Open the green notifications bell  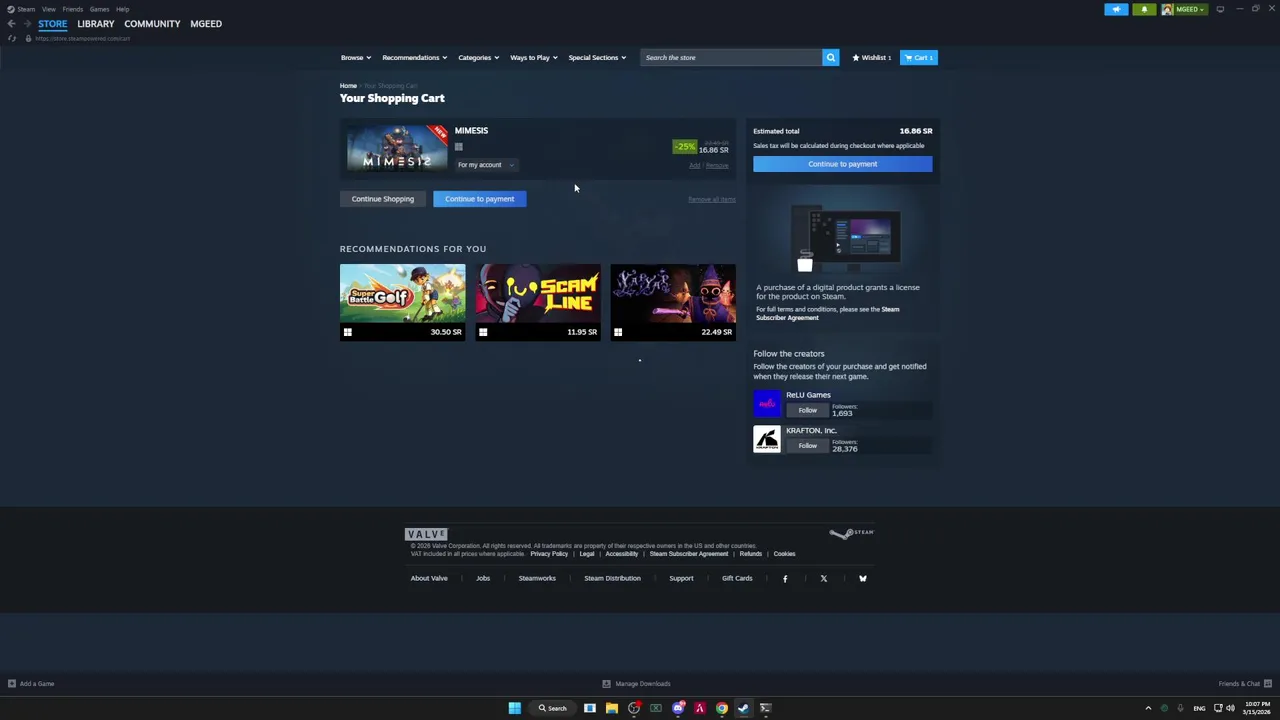tap(1144, 9)
